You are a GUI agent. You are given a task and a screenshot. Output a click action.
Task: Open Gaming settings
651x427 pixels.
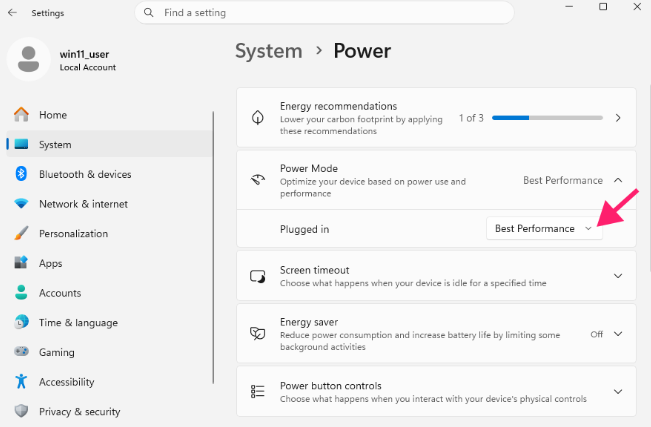pyautogui.click(x=110, y=351)
